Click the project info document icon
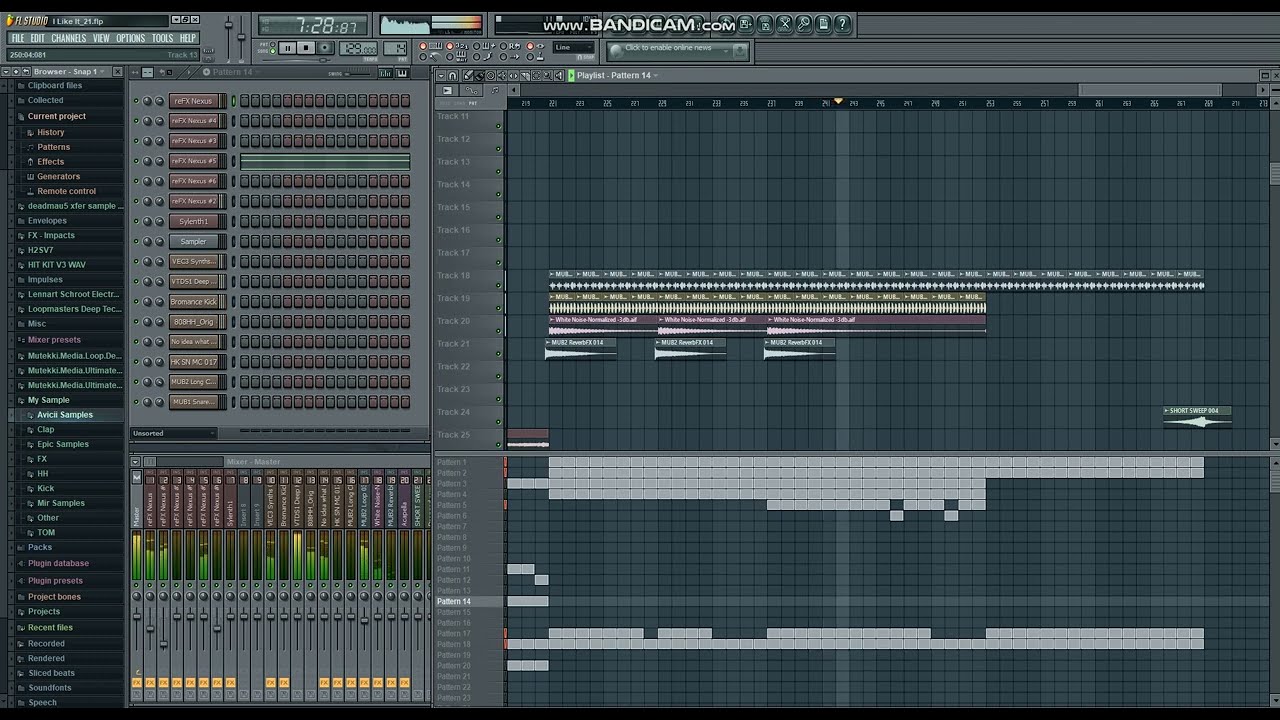Screen dimensions: 1280x720 823,24
